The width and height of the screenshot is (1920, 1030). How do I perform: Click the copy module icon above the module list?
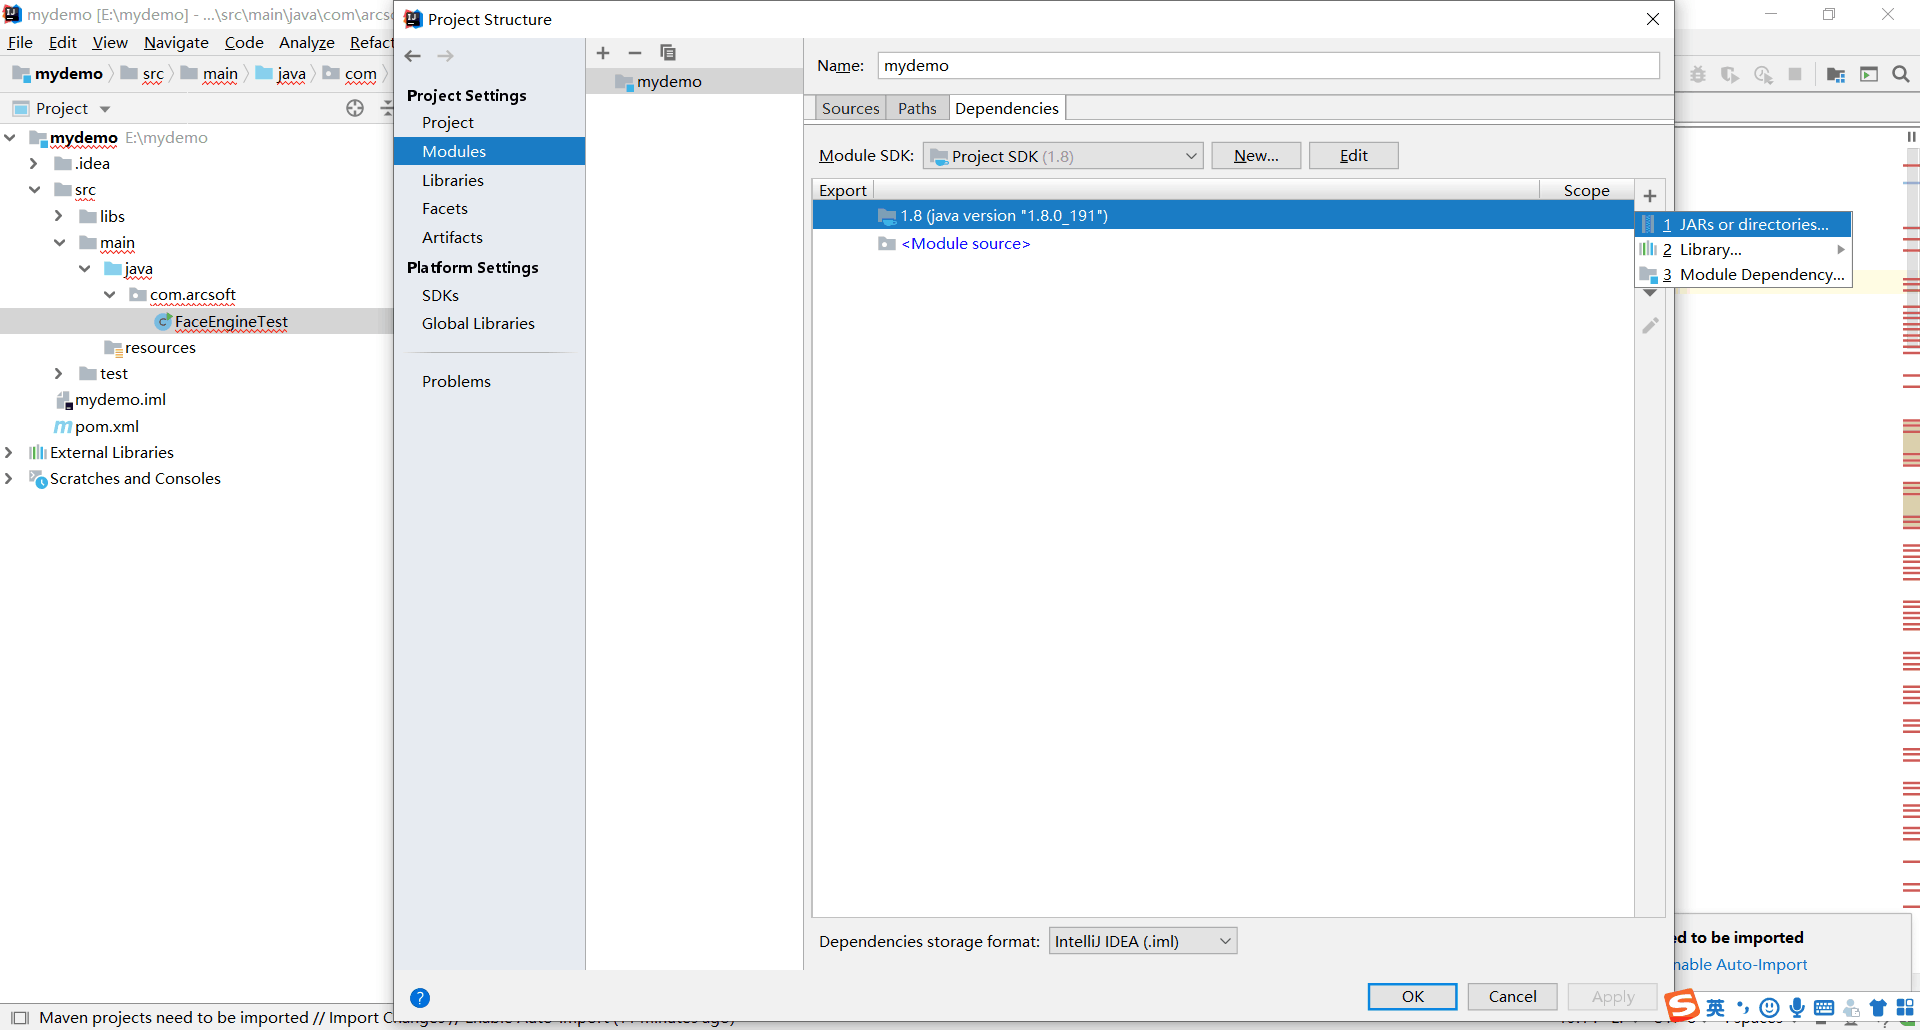(x=668, y=53)
